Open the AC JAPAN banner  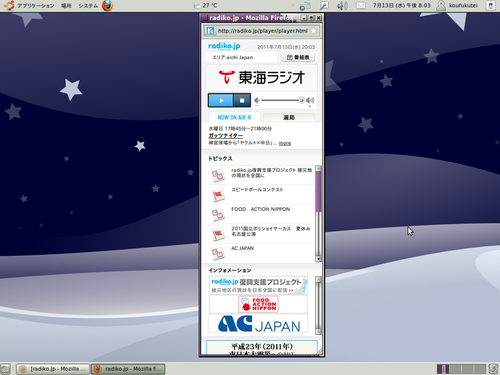[258, 324]
